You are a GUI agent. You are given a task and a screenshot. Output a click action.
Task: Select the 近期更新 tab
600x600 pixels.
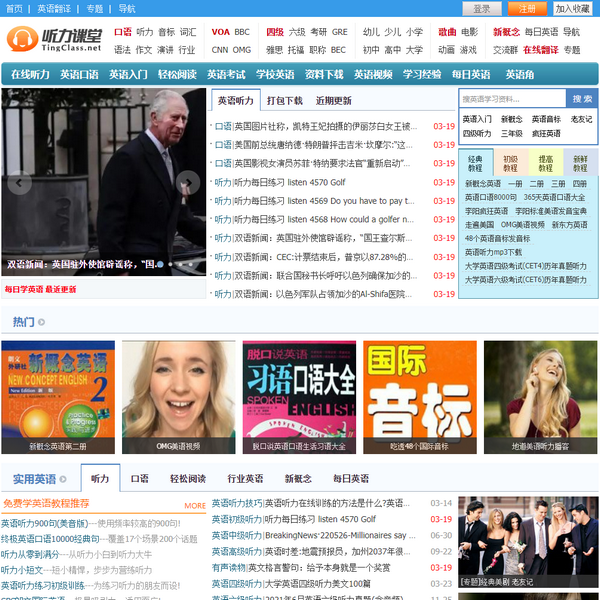pos(333,101)
